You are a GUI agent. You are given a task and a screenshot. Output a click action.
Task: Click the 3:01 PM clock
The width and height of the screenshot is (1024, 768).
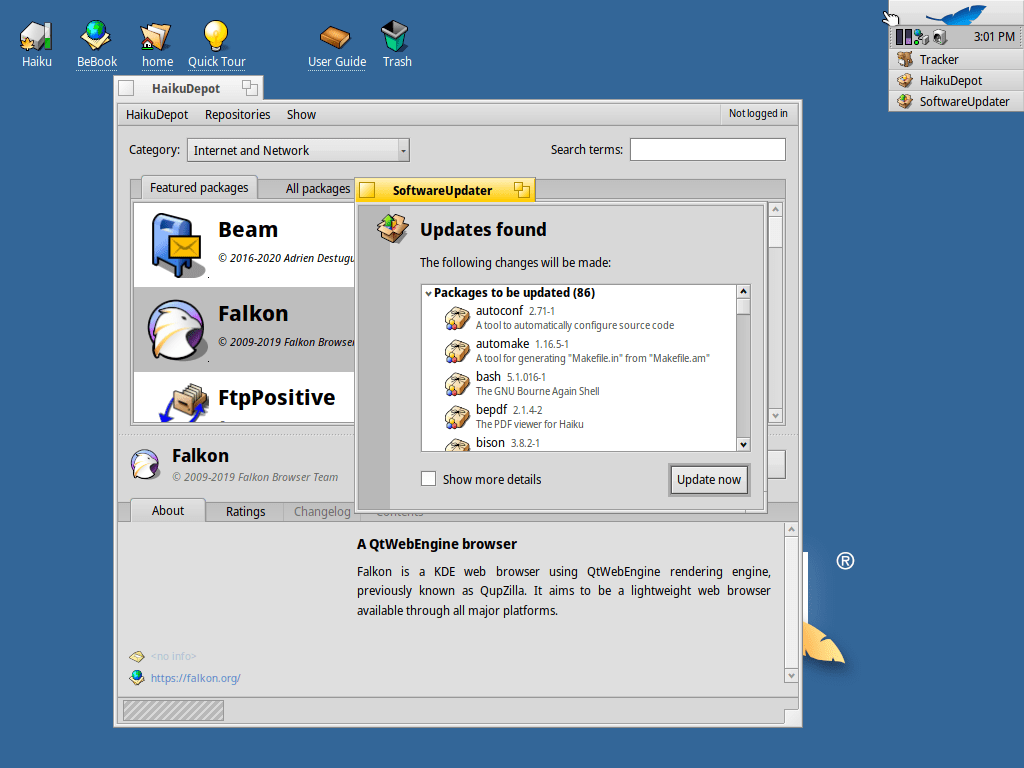point(993,37)
